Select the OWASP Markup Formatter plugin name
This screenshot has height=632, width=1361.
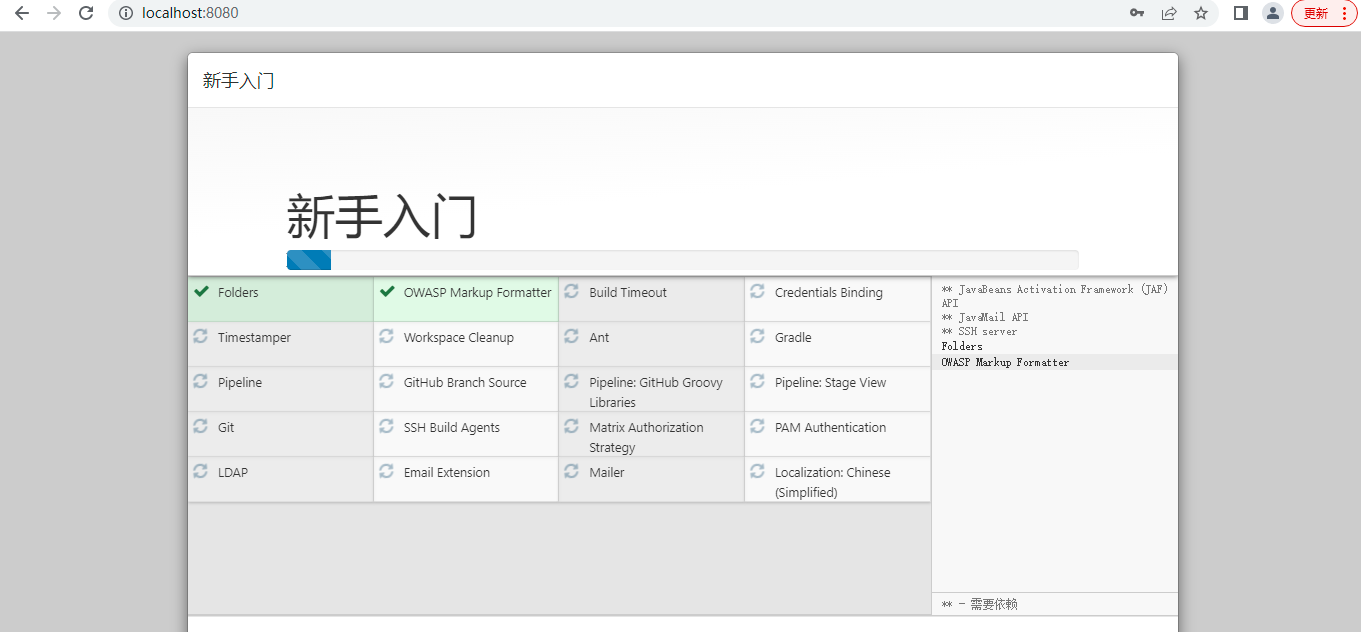(477, 293)
